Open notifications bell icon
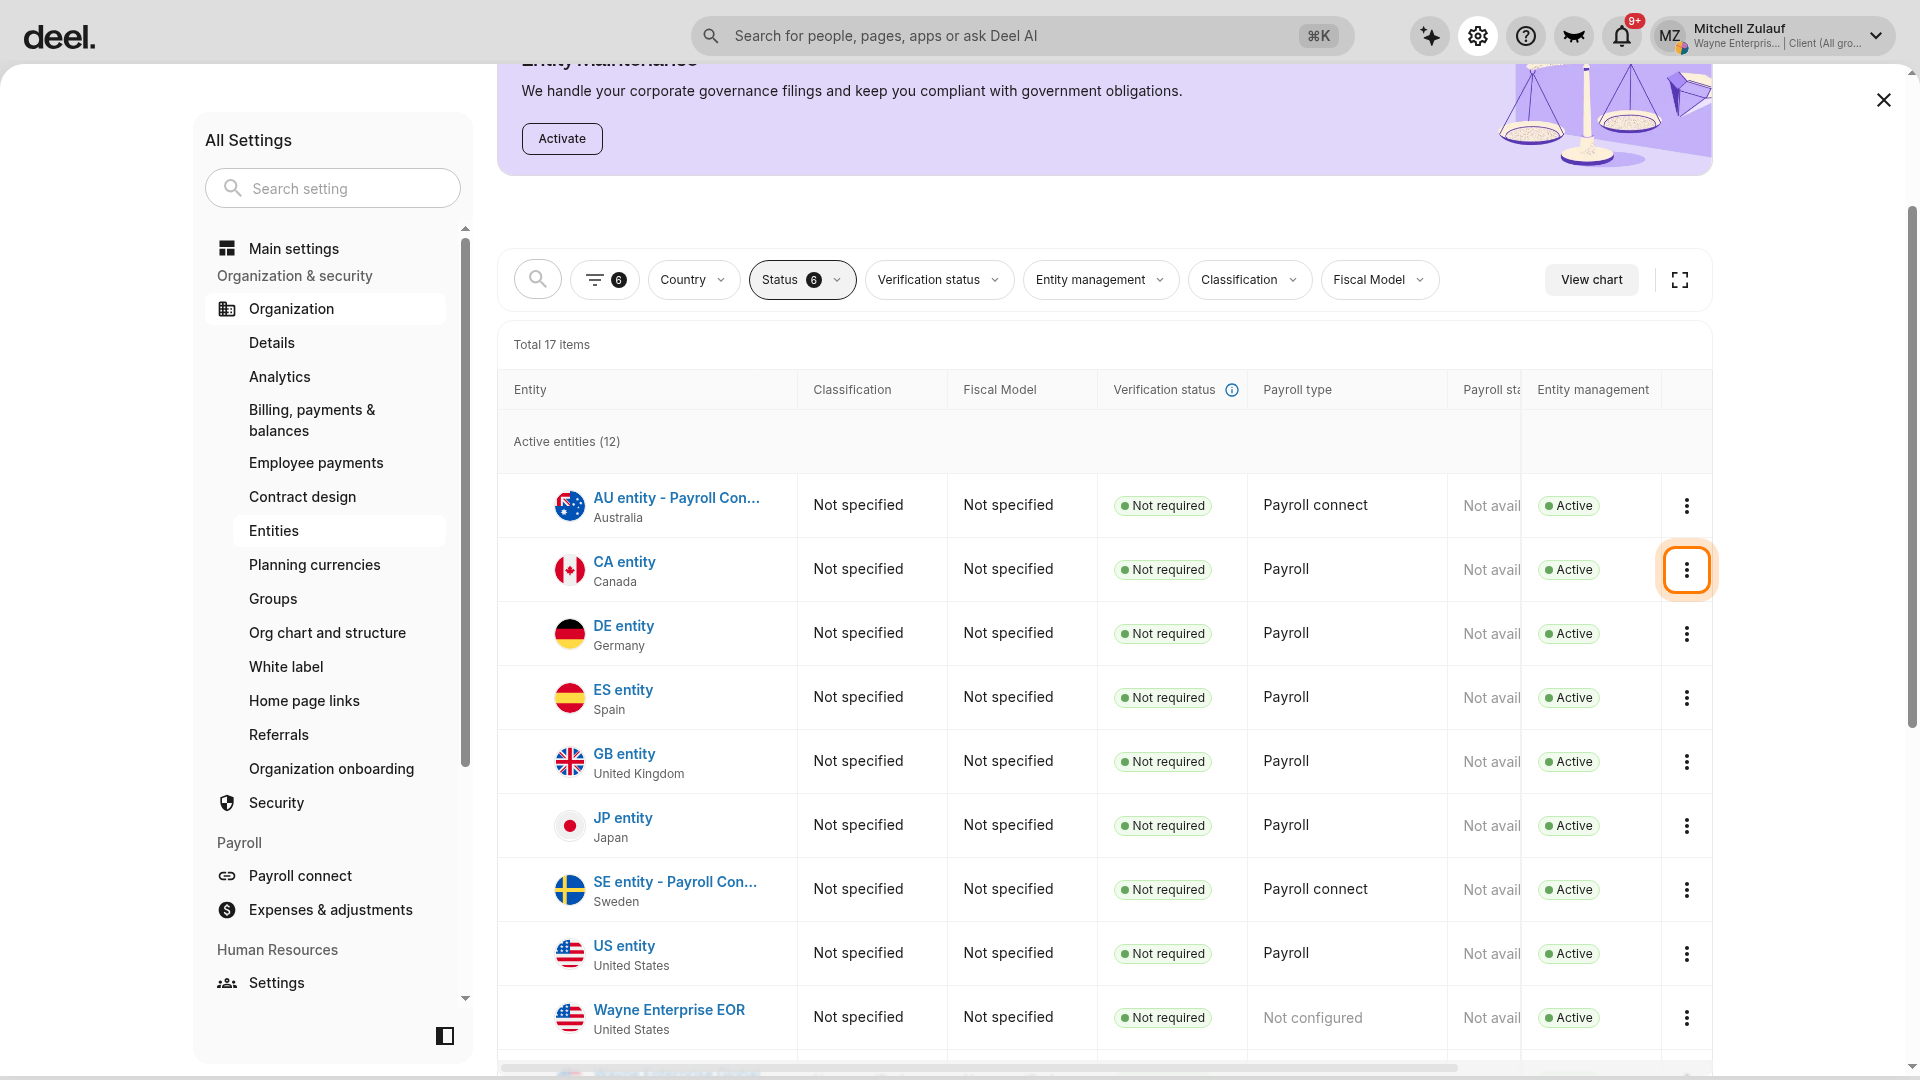This screenshot has width=1920, height=1080. click(x=1622, y=36)
